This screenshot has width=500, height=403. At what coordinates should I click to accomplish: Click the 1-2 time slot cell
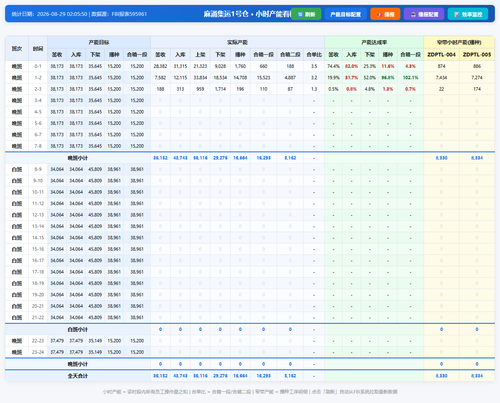tap(38, 78)
